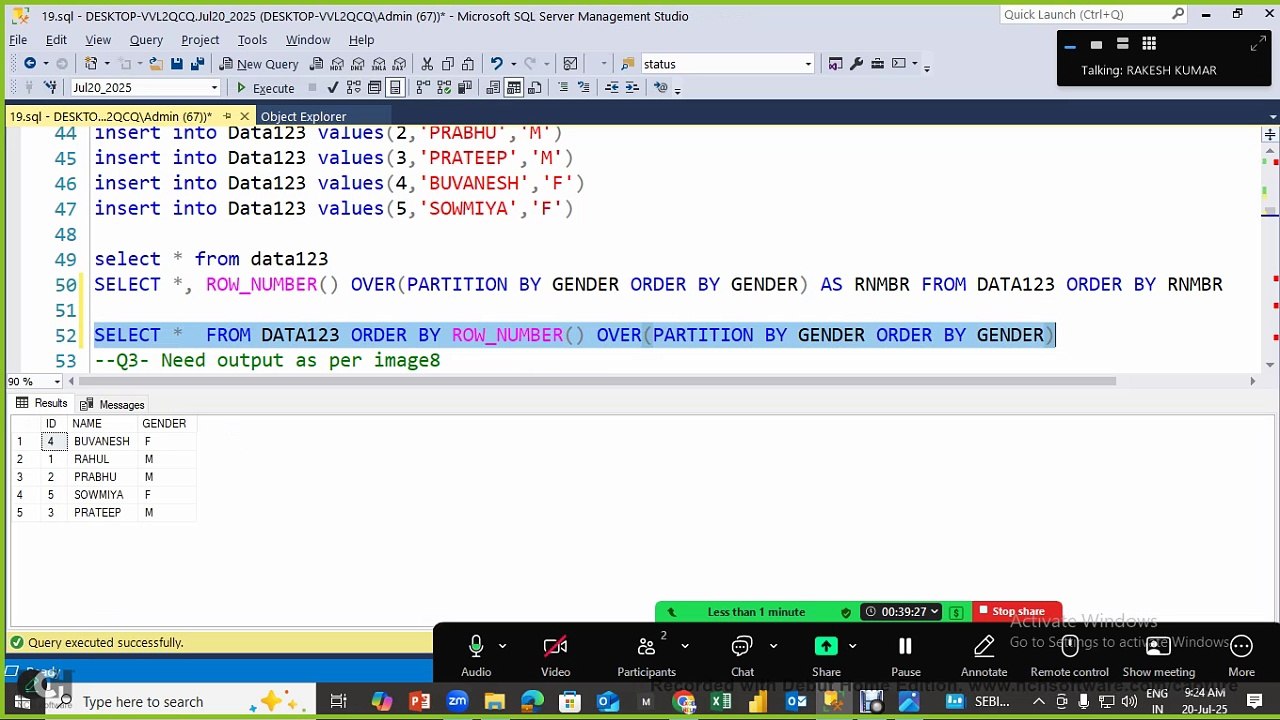Click the Parse checkmark icon
The height and width of the screenshot is (720, 1280).
pos(333,88)
